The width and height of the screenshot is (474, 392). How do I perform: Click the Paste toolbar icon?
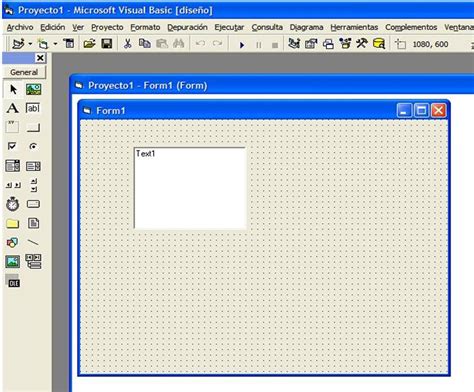(x=162, y=44)
